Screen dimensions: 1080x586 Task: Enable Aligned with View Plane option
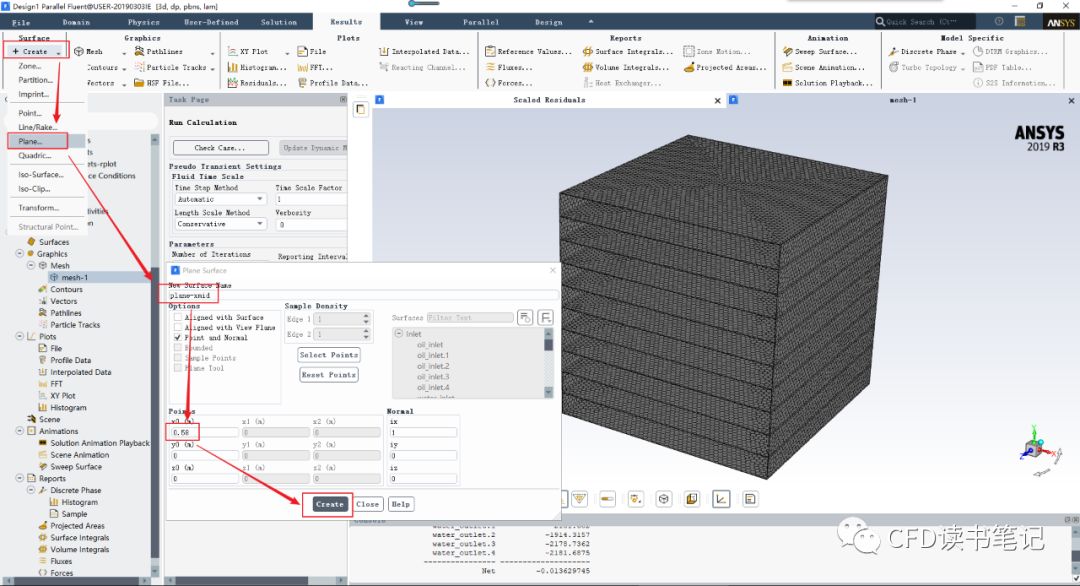pyautogui.click(x=178, y=328)
